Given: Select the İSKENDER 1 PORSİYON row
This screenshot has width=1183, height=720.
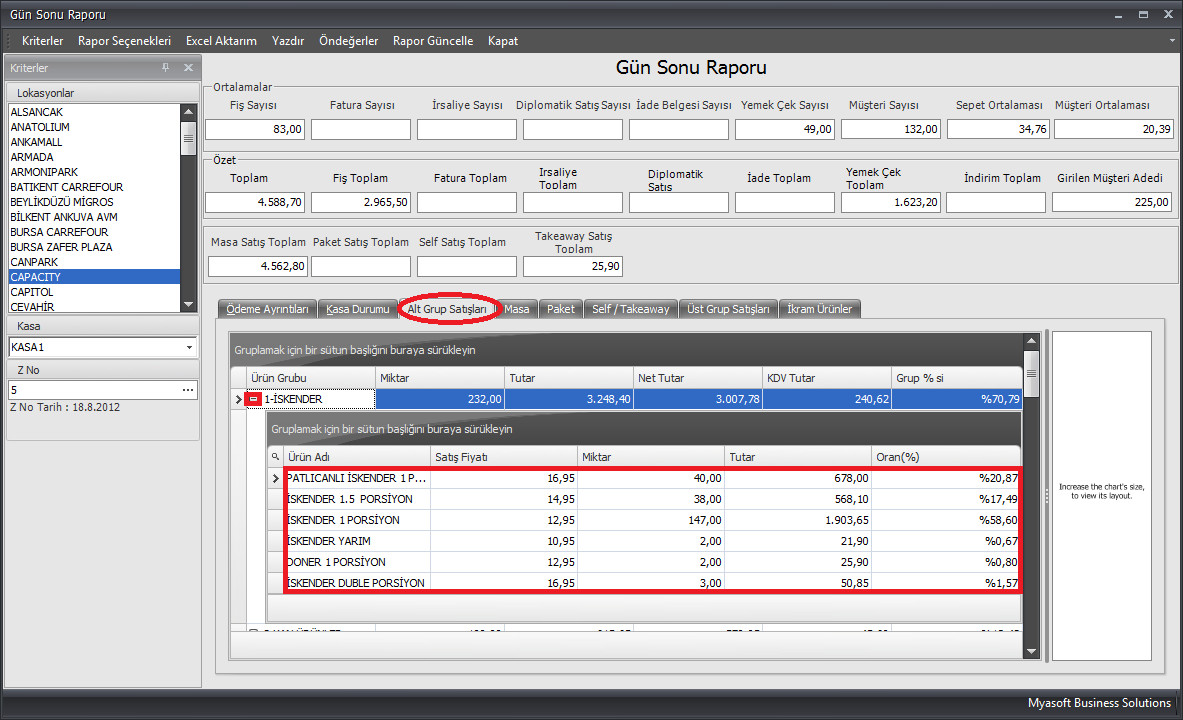Looking at the screenshot, I should [653, 520].
